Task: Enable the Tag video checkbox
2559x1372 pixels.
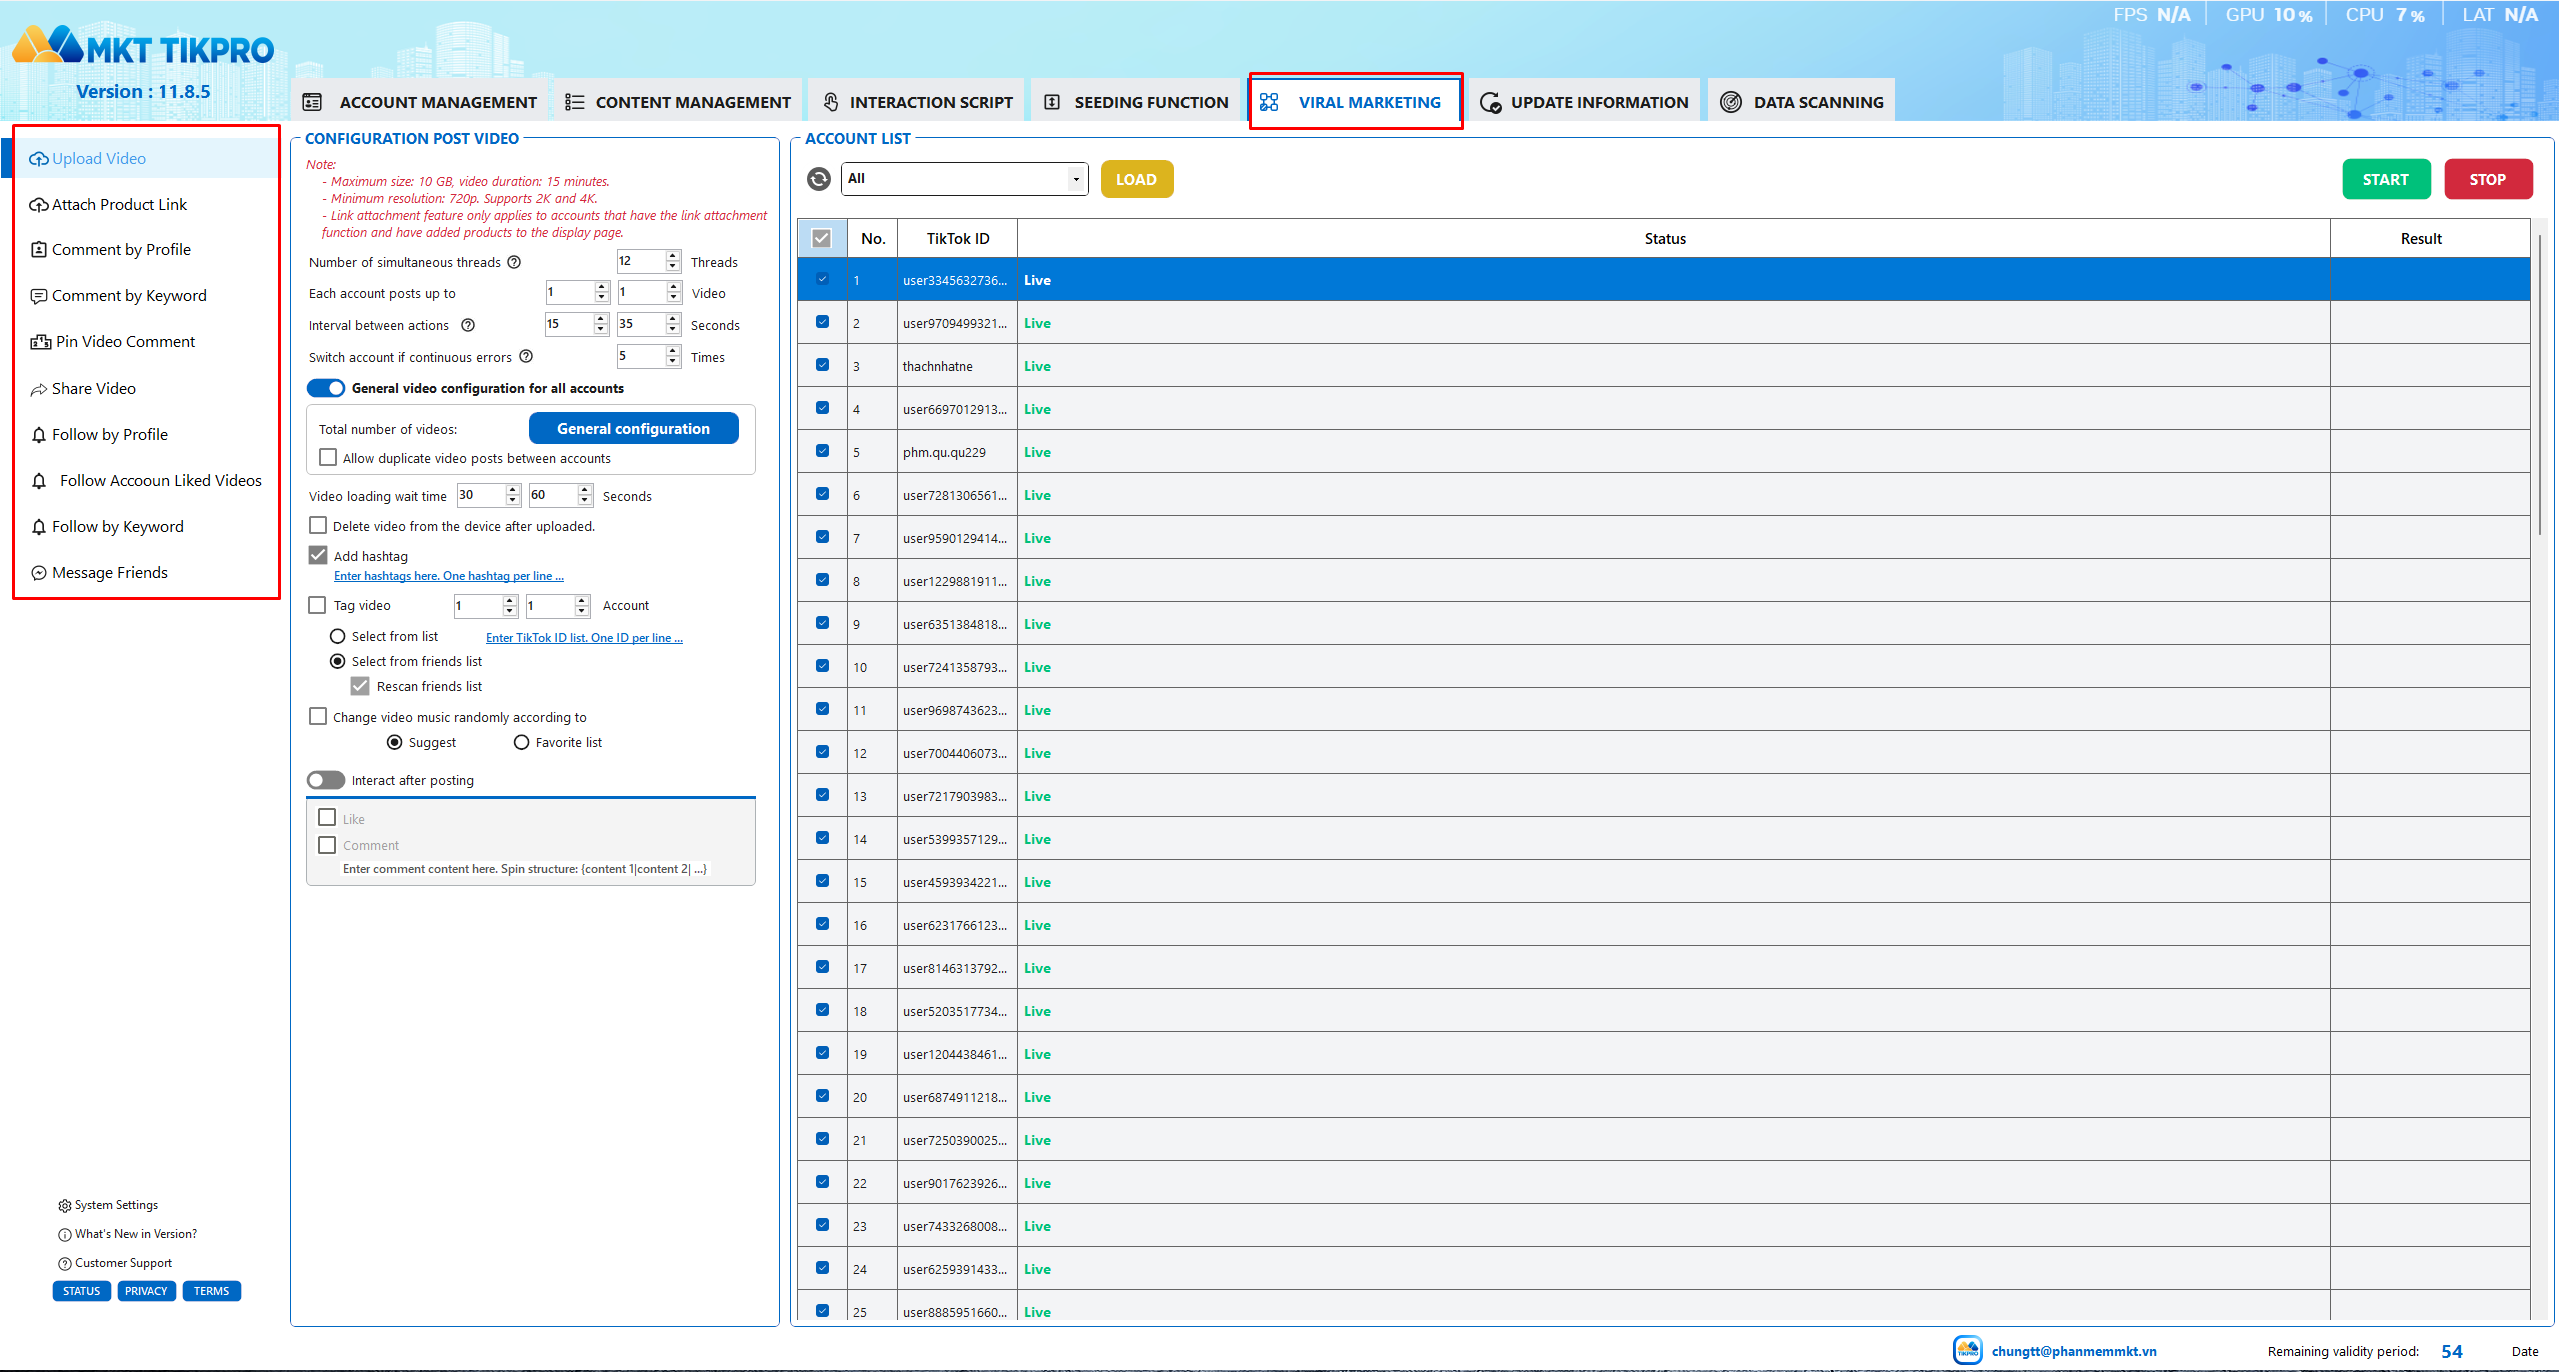Action: pos(317,605)
